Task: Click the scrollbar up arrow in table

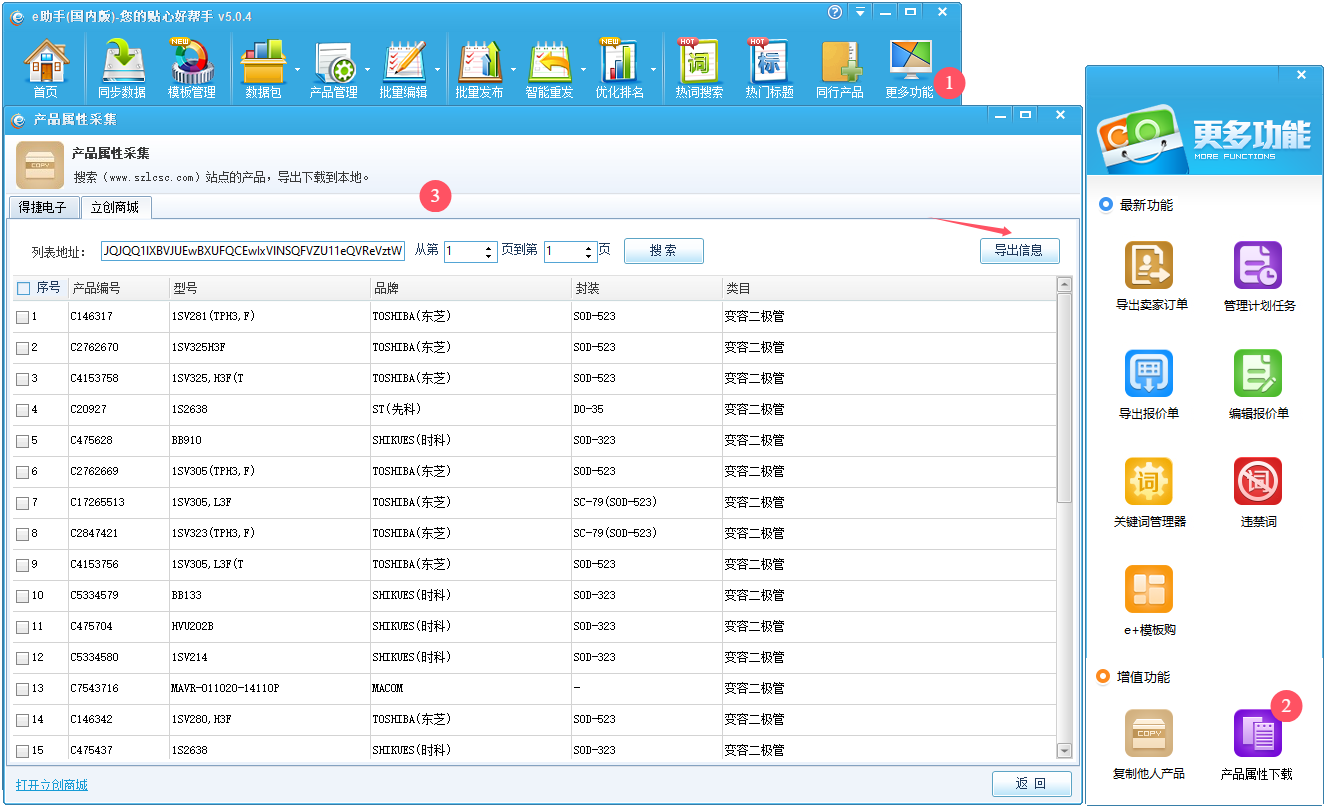Action: pyautogui.click(x=1064, y=286)
